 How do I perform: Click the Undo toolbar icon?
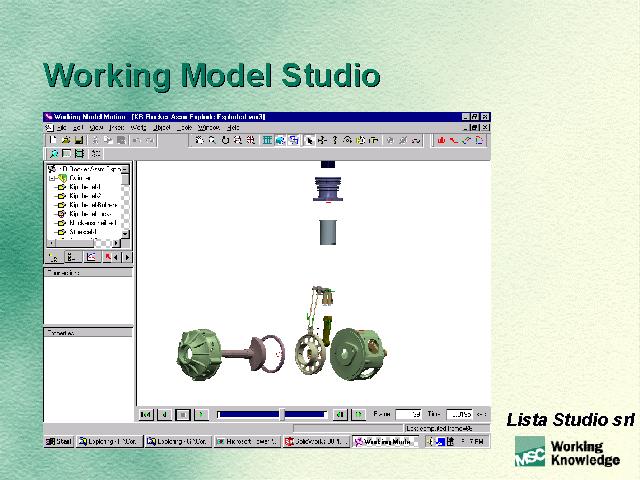click(x=137, y=140)
